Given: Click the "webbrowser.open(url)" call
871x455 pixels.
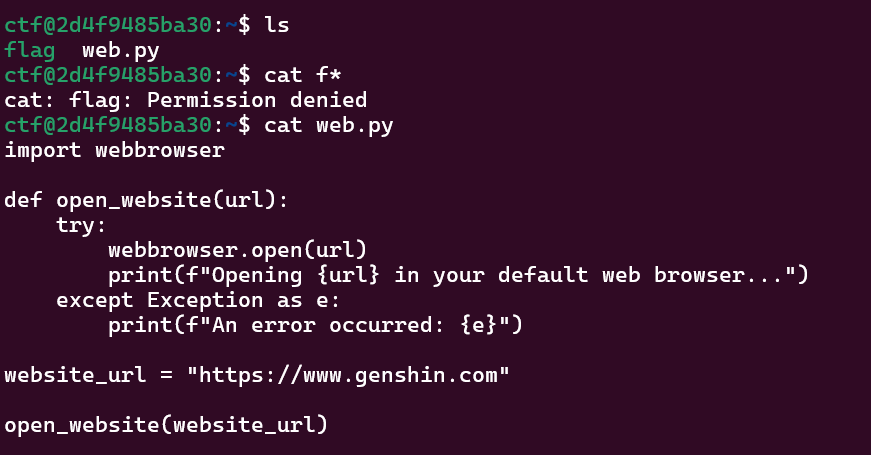Looking at the screenshot, I should [237, 250].
